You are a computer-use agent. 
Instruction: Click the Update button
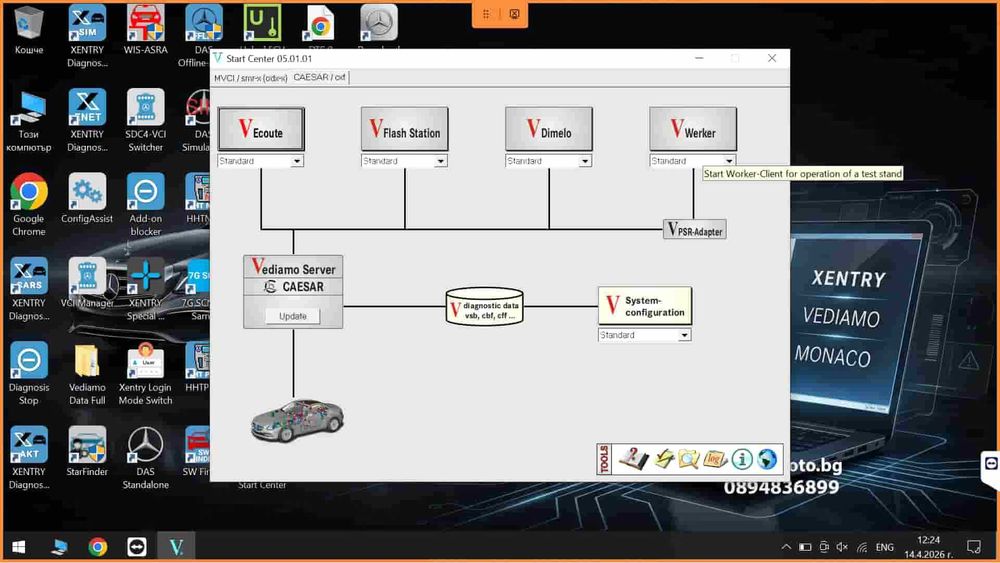pos(293,316)
